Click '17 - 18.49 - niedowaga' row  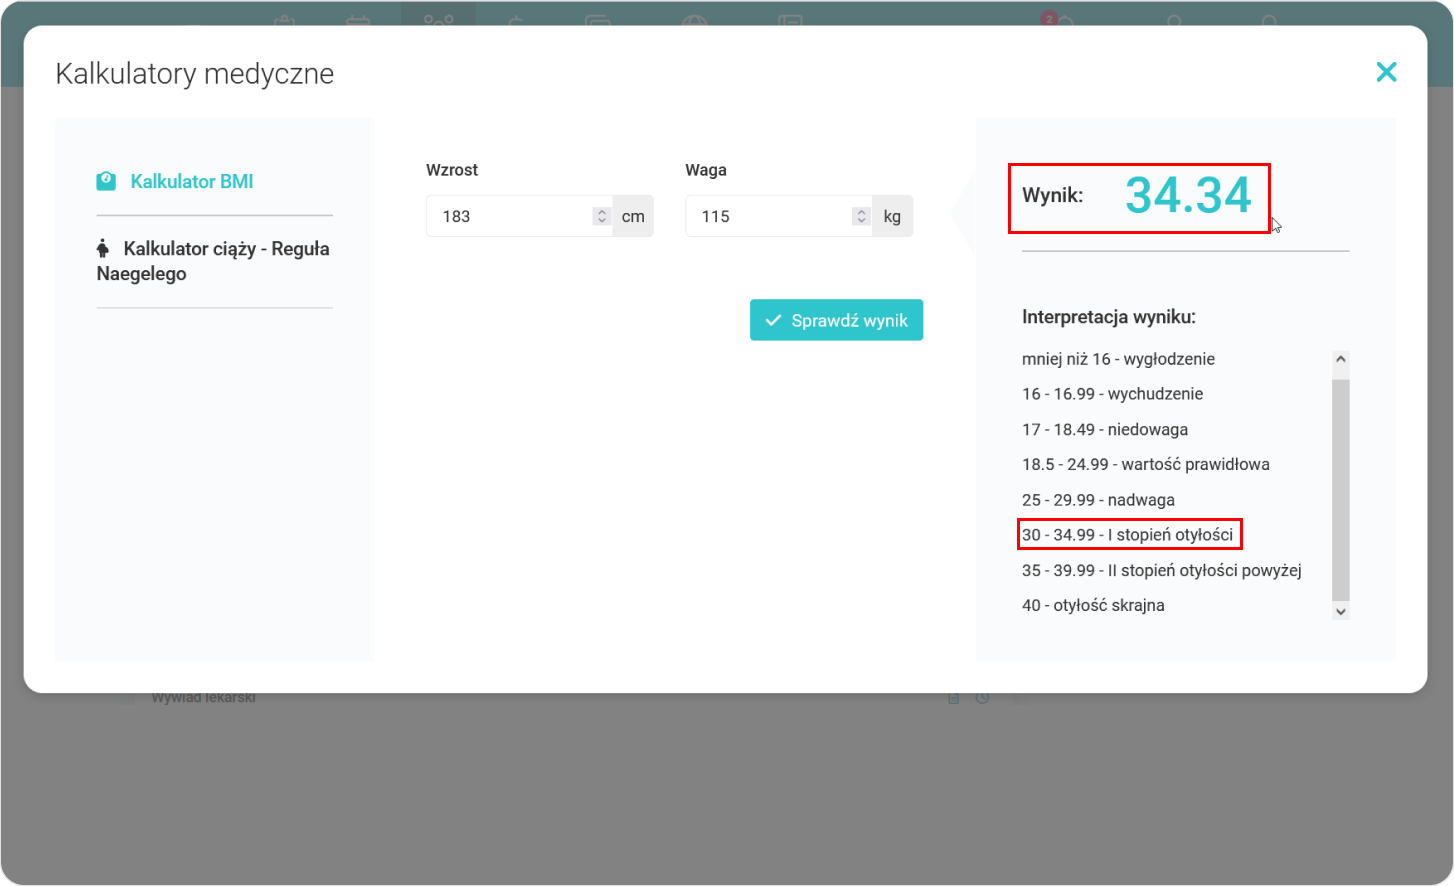tap(1105, 429)
